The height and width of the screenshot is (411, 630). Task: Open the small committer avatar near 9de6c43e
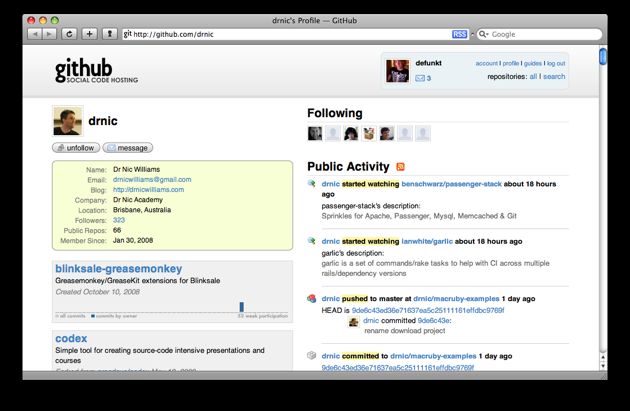click(x=354, y=321)
